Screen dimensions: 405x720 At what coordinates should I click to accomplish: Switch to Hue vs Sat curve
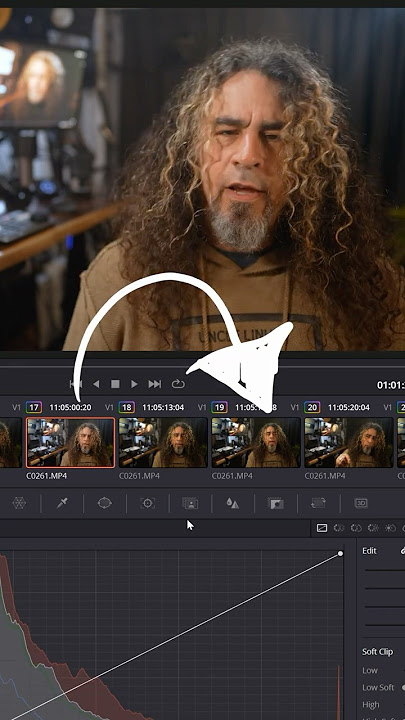pyautogui.click(x=356, y=528)
